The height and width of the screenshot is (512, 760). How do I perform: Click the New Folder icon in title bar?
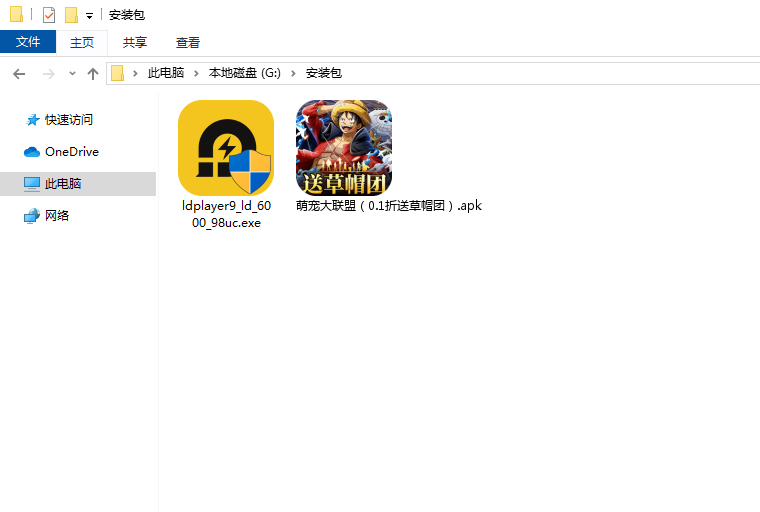[71, 15]
